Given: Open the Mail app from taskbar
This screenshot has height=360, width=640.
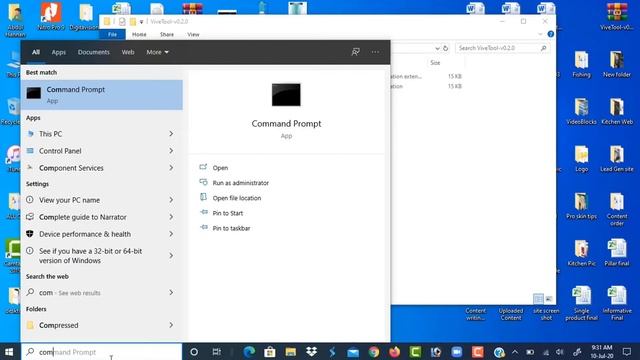Looking at the screenshot, I should (353, 352).
